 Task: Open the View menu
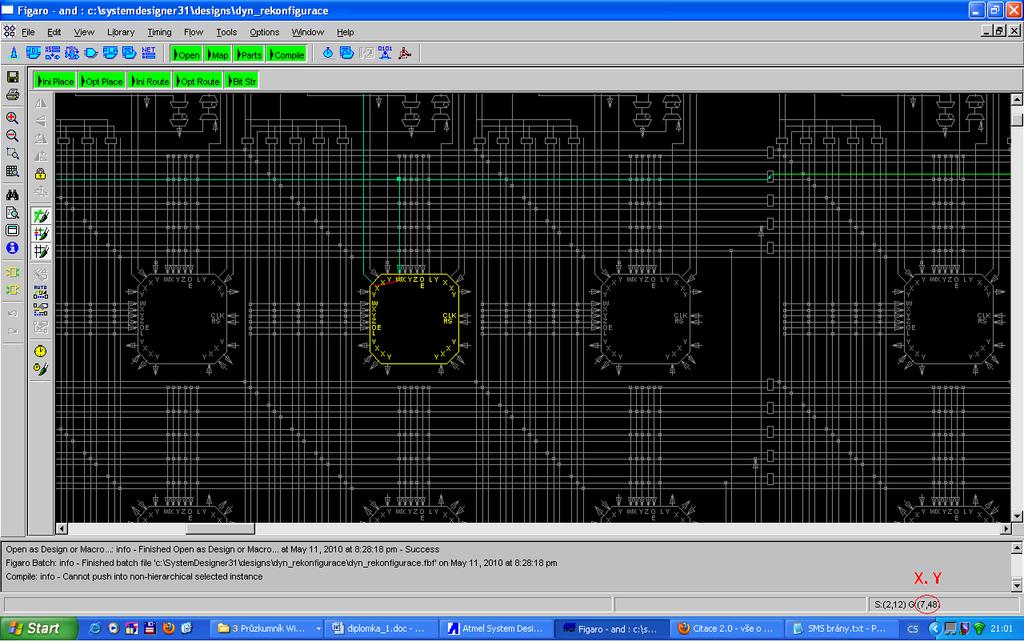click(84, 32)
